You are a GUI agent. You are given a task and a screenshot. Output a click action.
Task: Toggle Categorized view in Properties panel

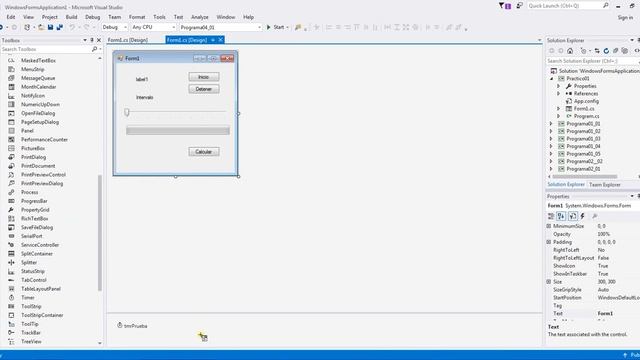551,216
